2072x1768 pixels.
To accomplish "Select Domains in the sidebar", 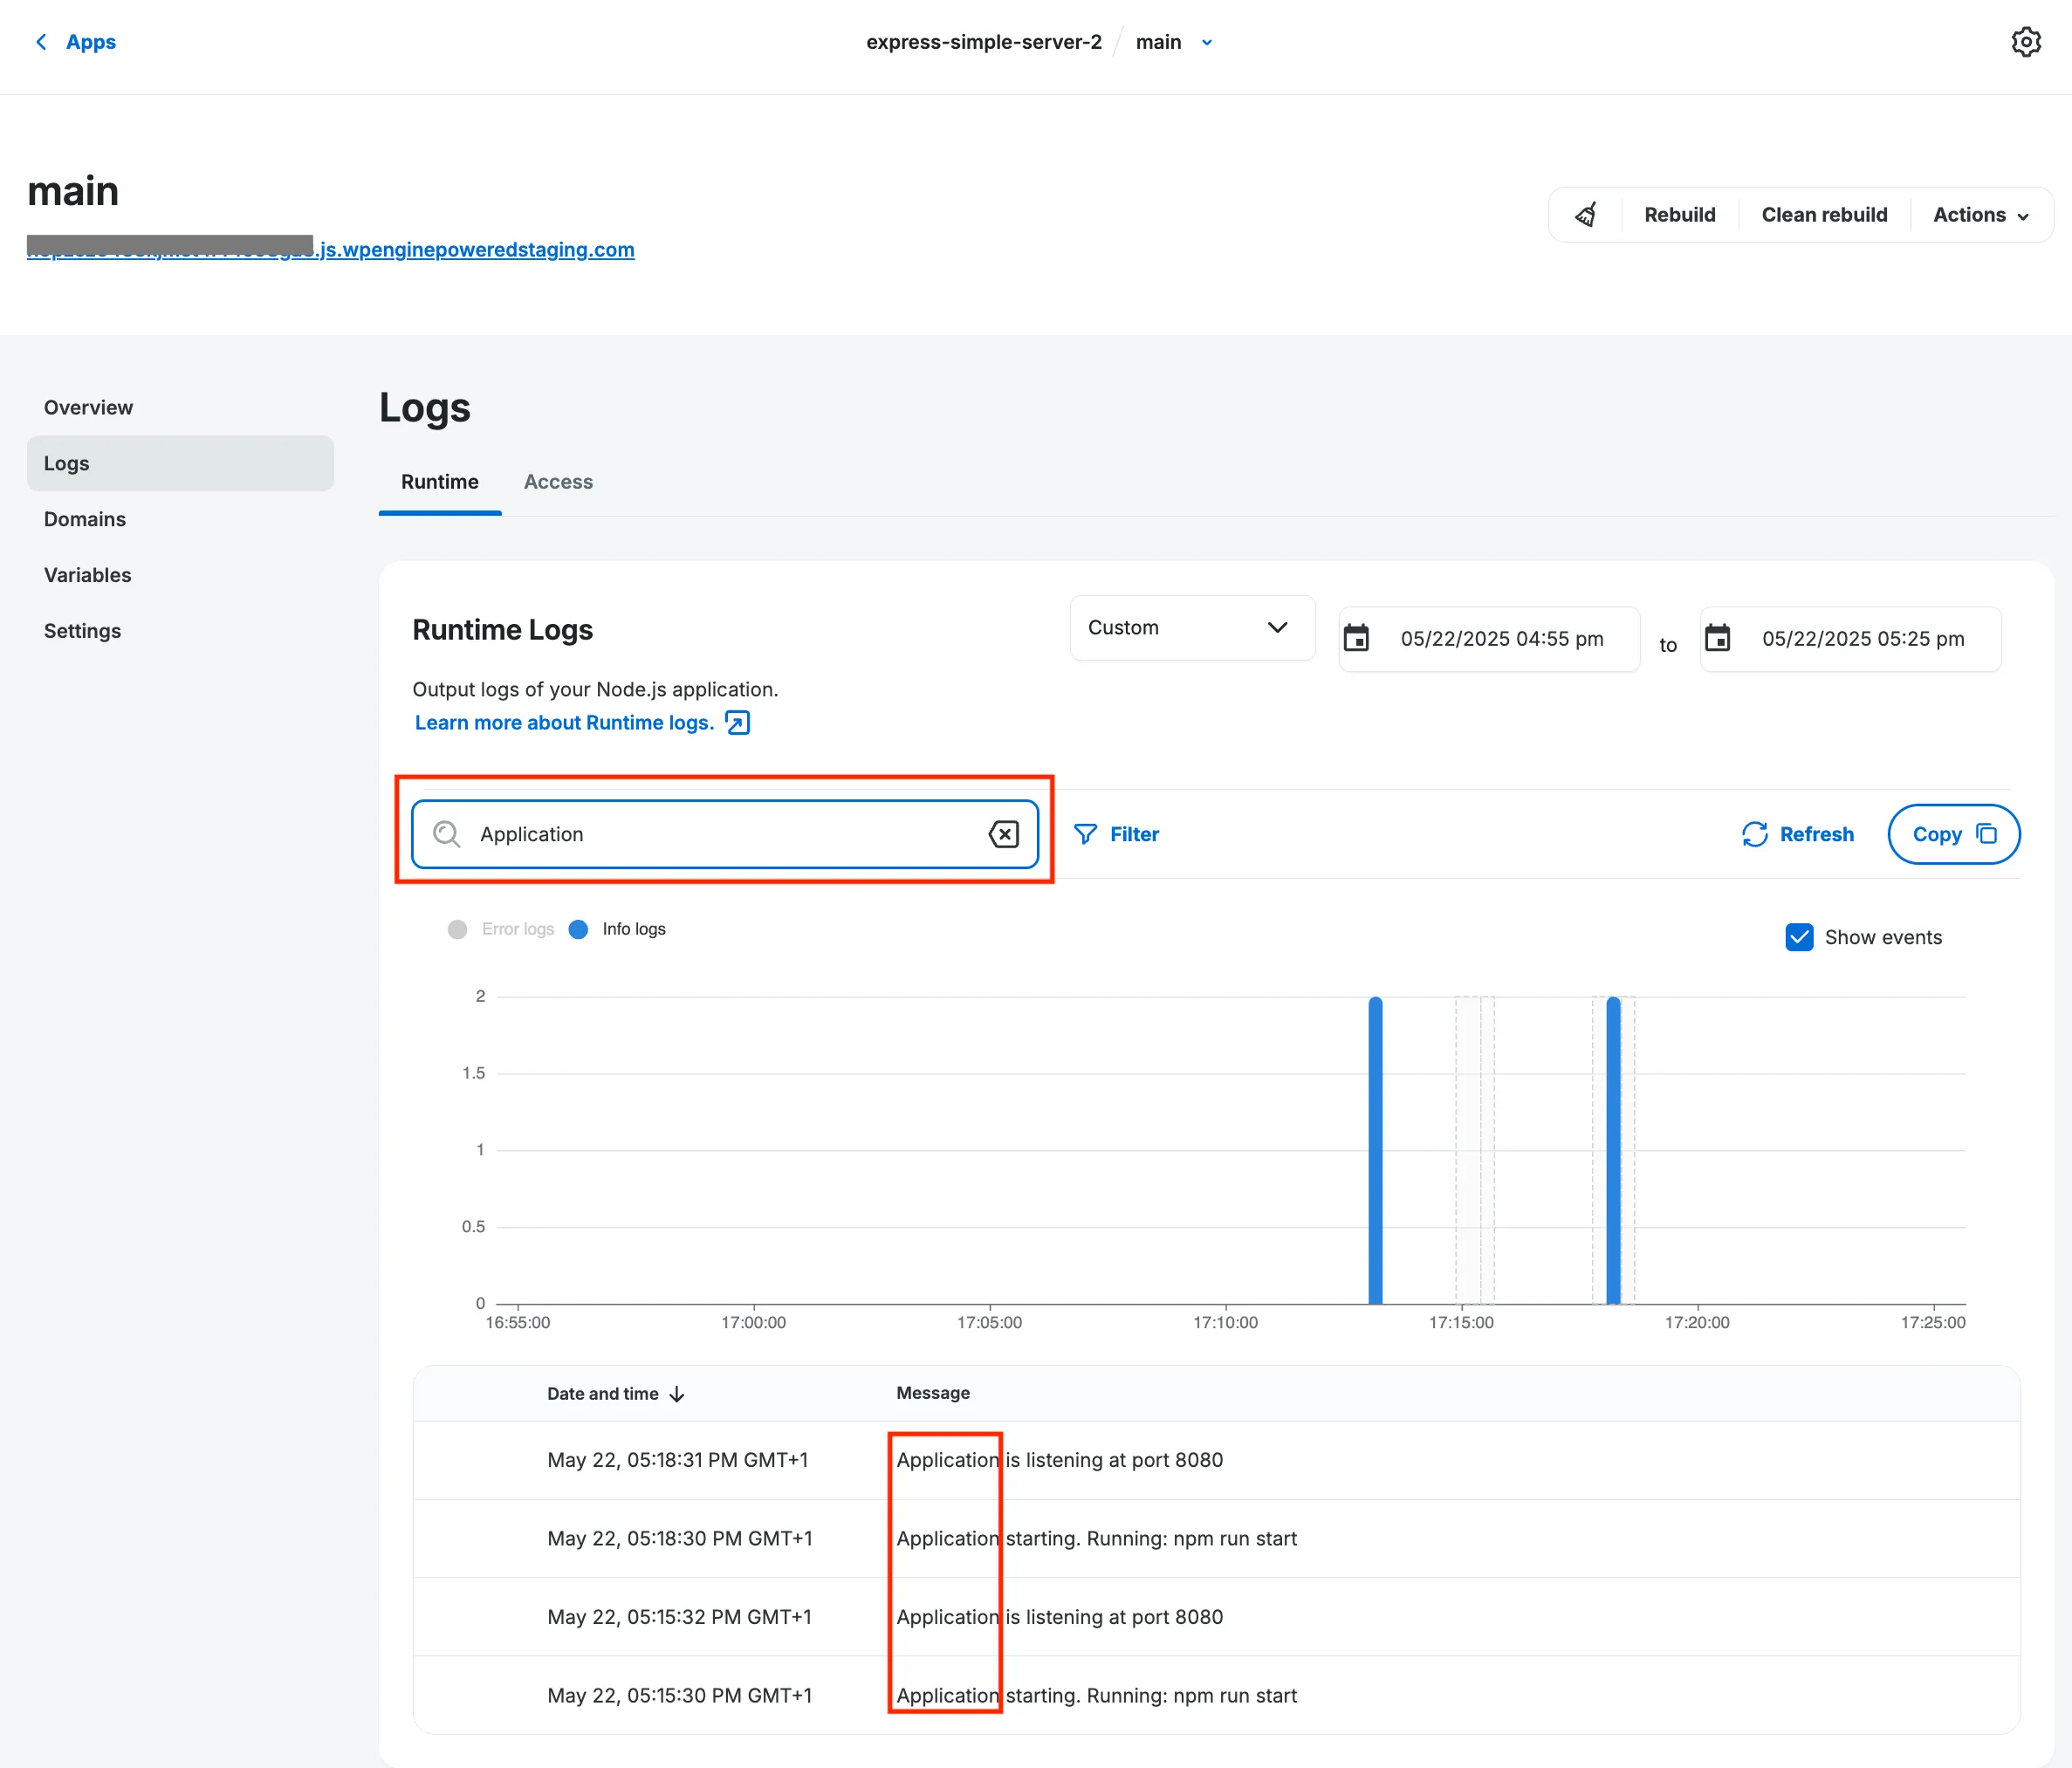I will click(x=84, y=519).
